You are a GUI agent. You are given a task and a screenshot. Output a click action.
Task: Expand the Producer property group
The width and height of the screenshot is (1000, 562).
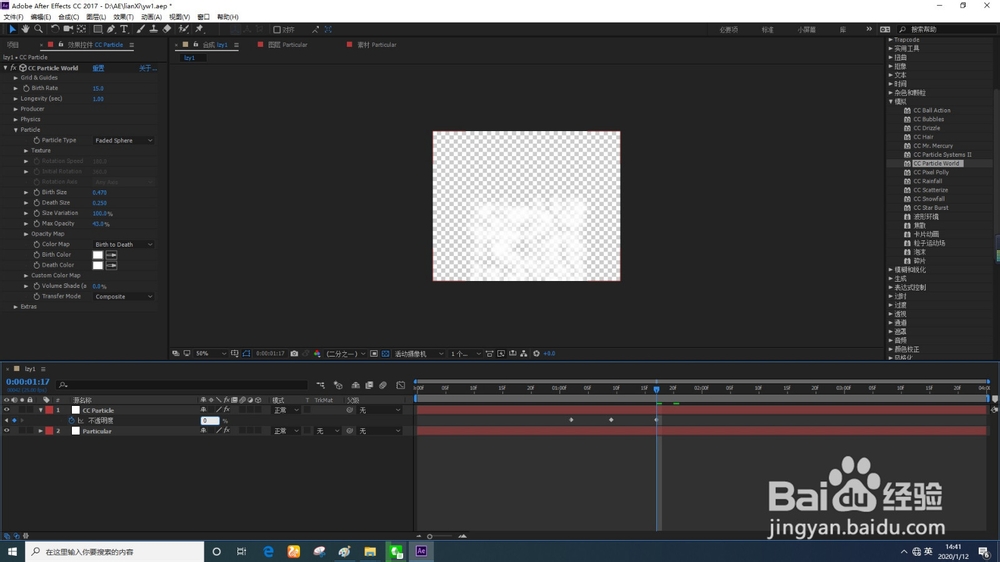click(16, 109)
